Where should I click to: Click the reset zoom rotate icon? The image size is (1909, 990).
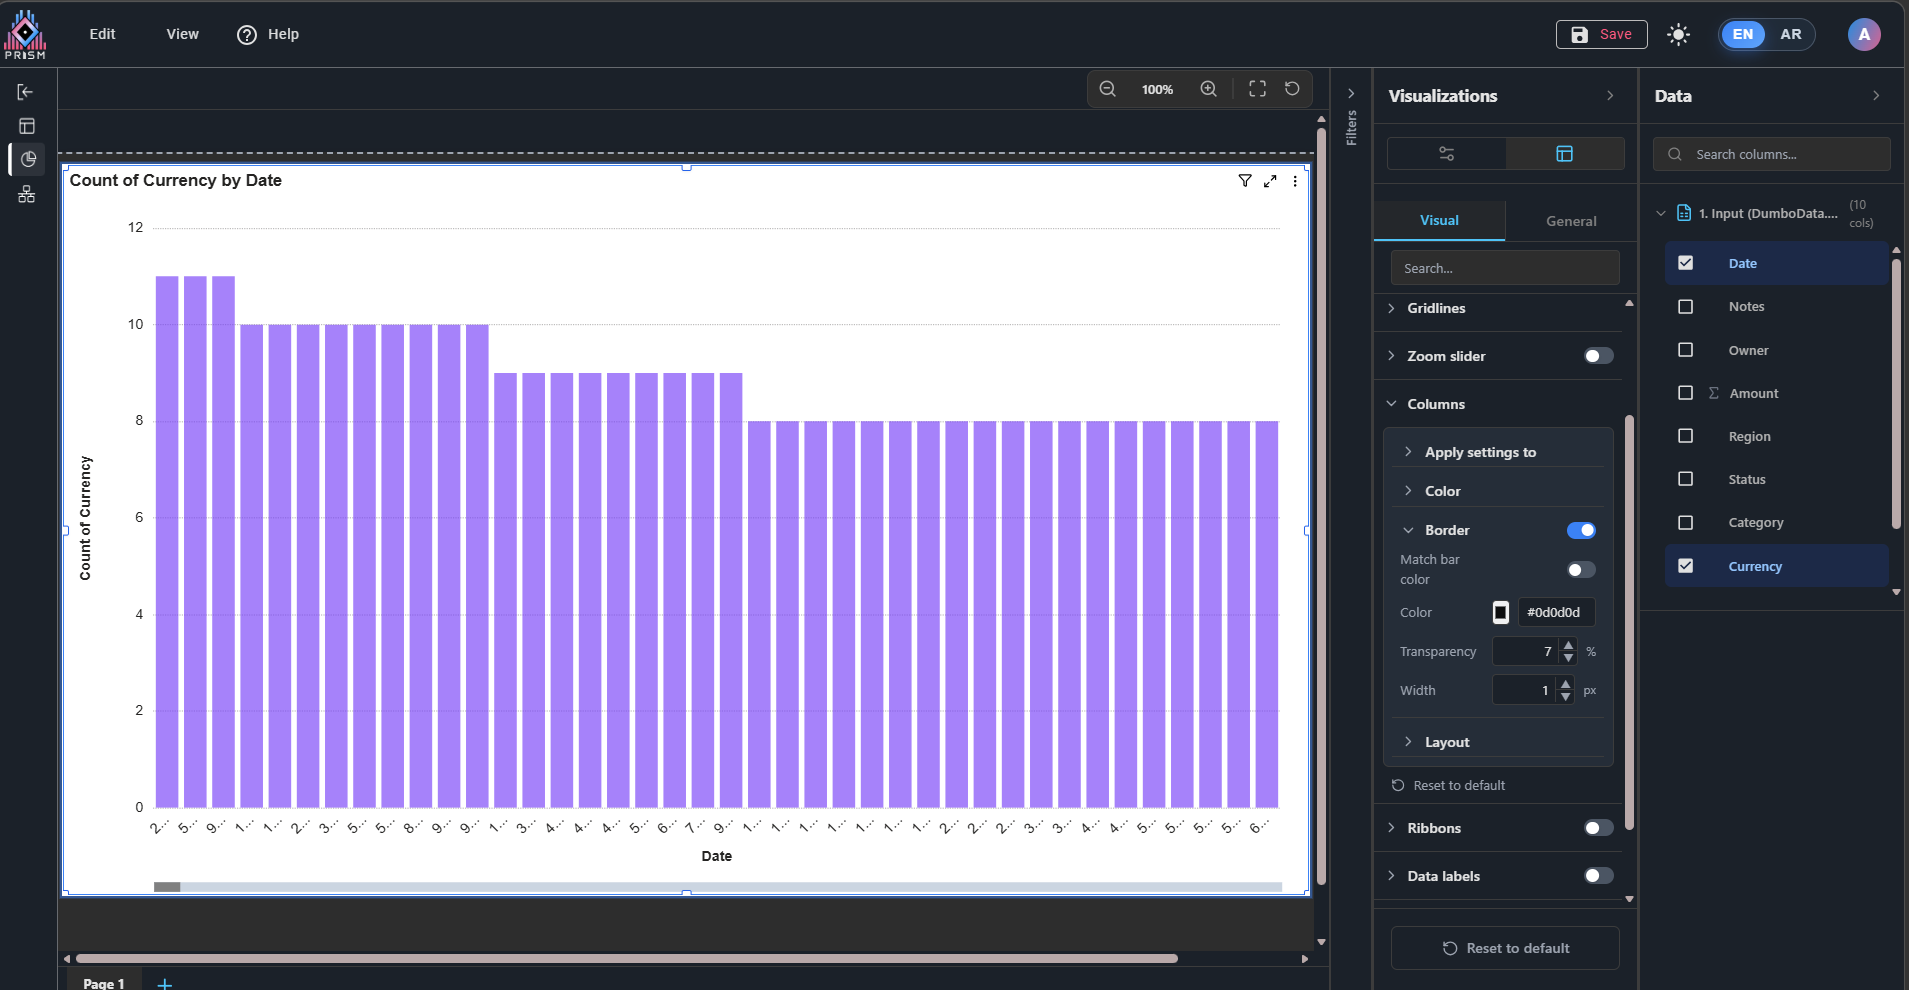pos(1292,89)
